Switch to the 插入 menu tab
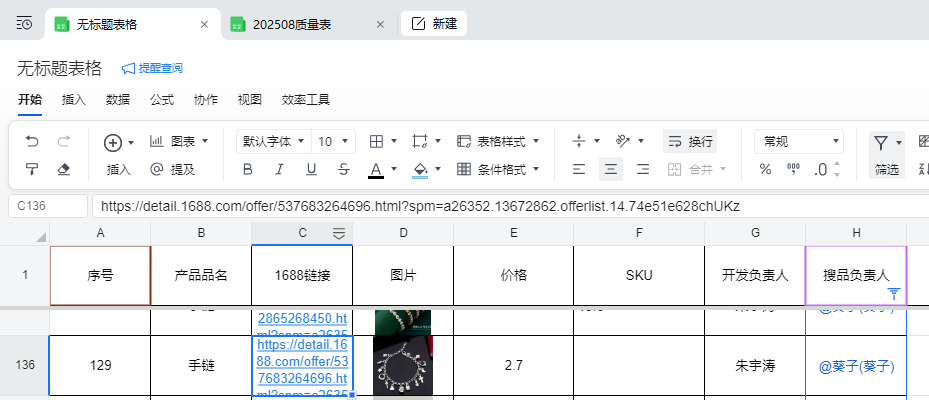The image size is (929, 400). (x=73, y=99)
